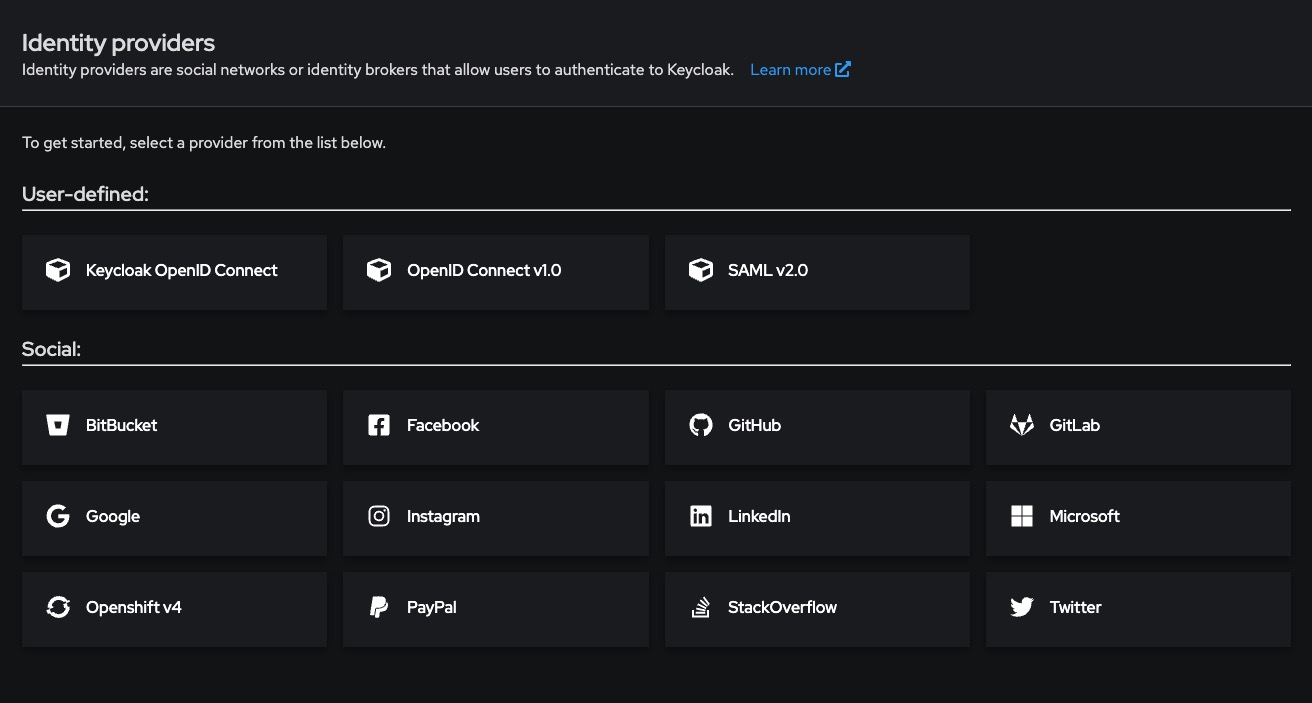
Task: Click the StackOverflow stack icon
Action: (701, 607)
